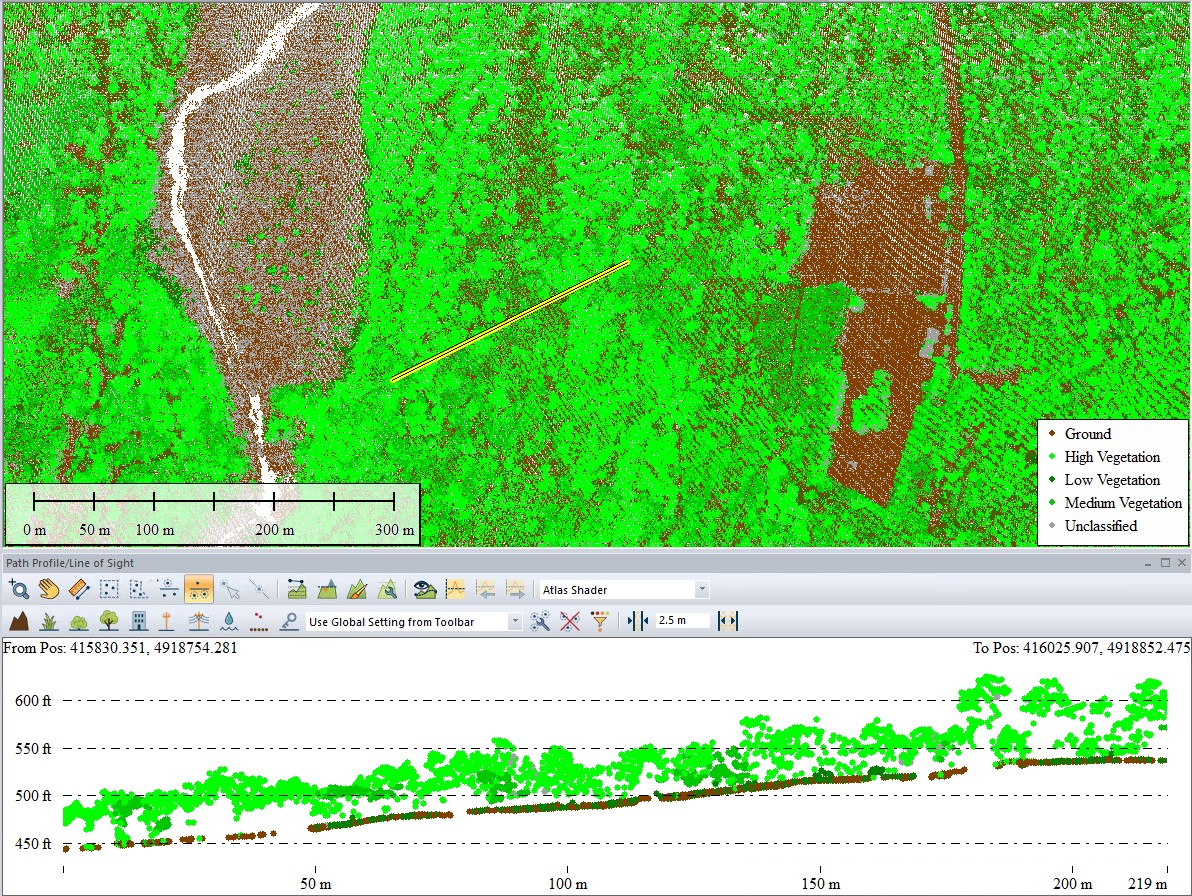This screenshot has height=896, width=1192.
Task: Select lidar points by rectangle tool
Action: (x=109, y=589)
